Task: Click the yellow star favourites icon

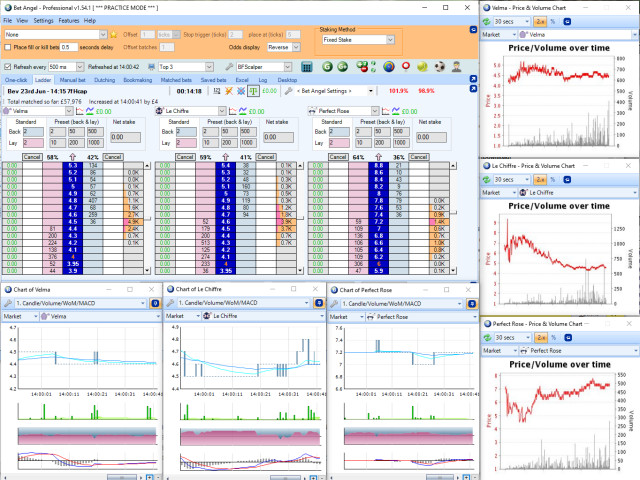Action: (x=114, y=35)
